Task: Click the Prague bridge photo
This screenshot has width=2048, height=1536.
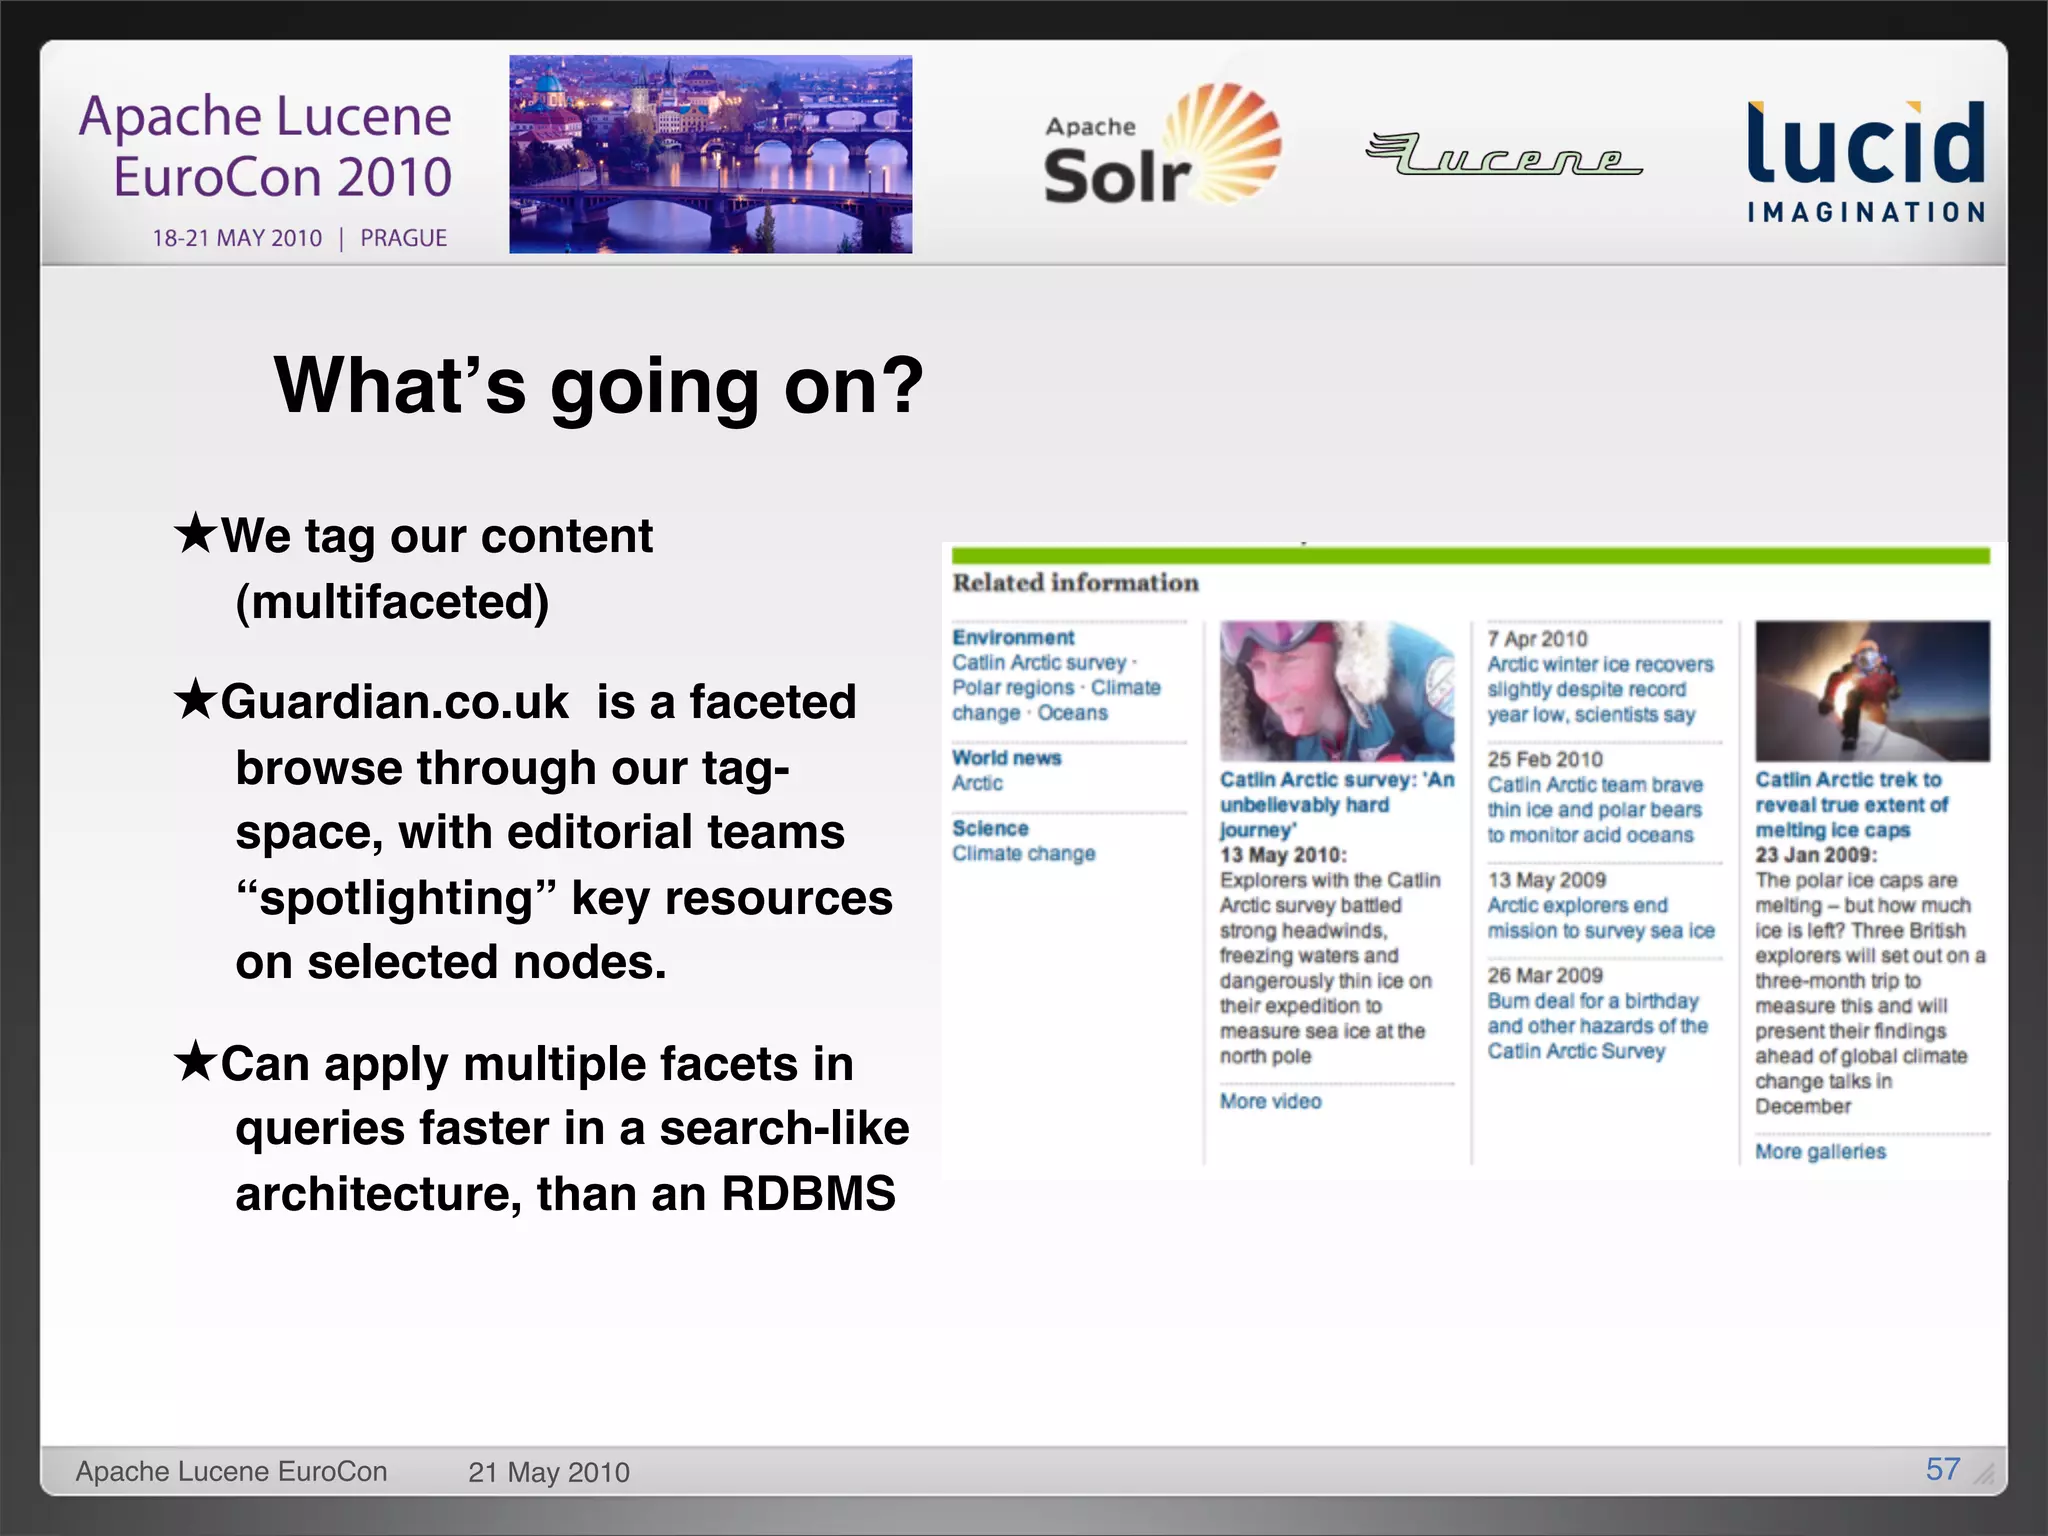Action: (710, 154)
